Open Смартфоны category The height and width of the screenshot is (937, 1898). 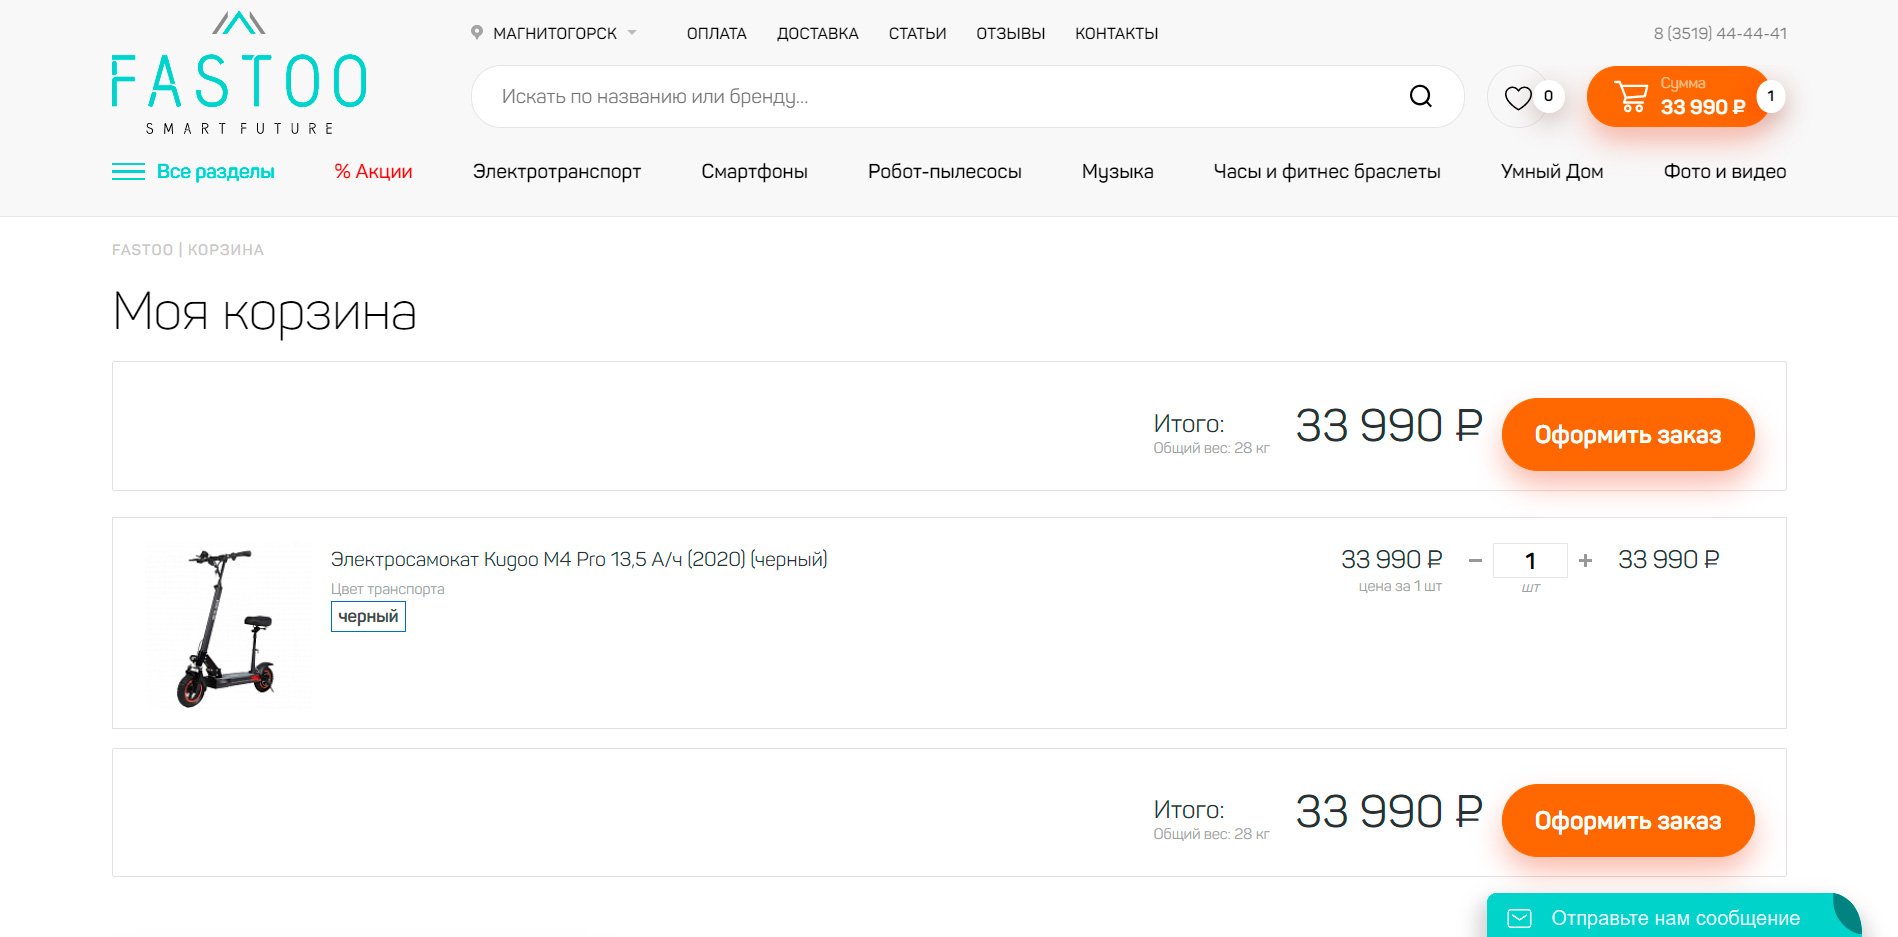(x=754, y=172)
